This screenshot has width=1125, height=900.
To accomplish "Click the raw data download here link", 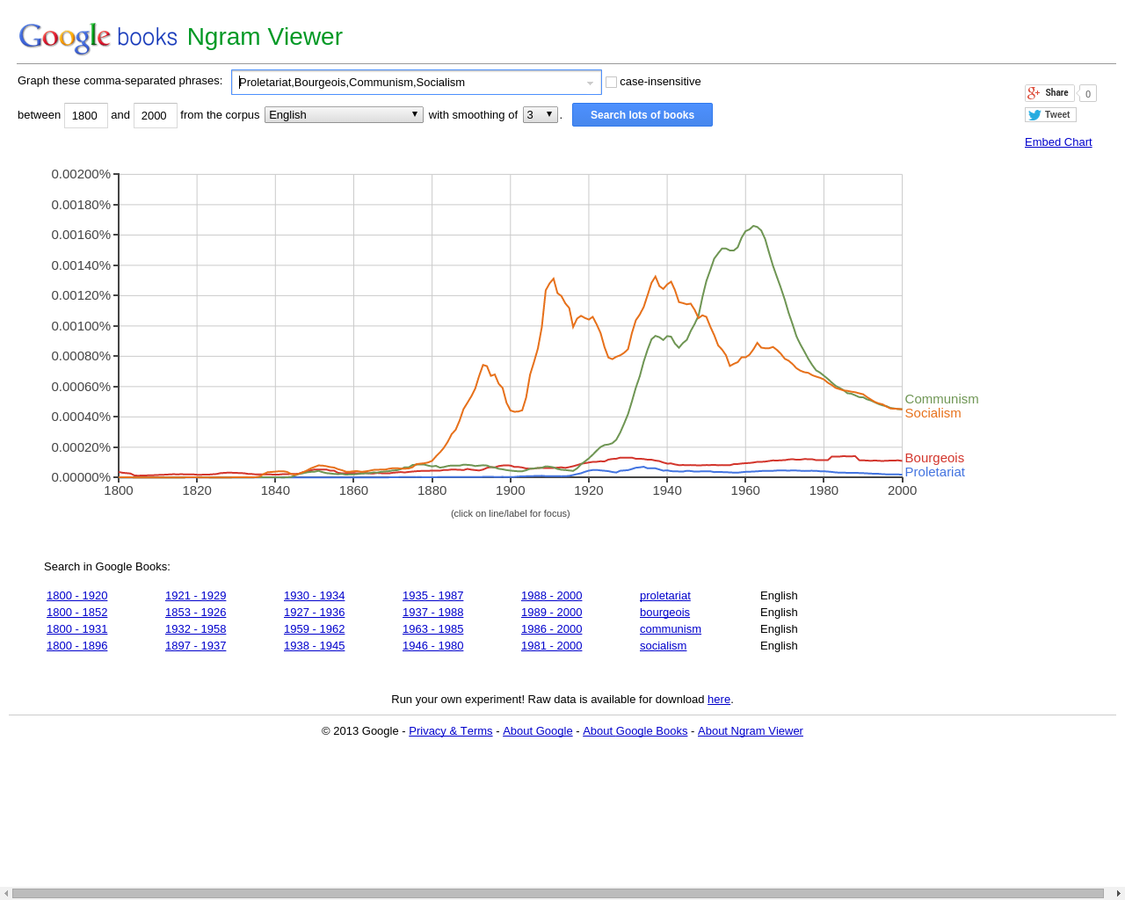I will (x=718, y=699).
